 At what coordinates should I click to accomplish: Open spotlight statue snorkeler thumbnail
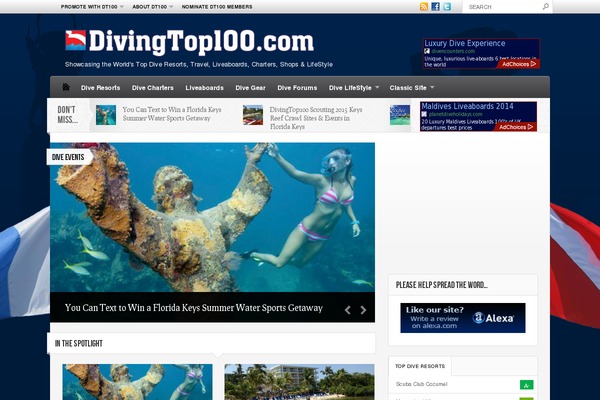(137, 382)
